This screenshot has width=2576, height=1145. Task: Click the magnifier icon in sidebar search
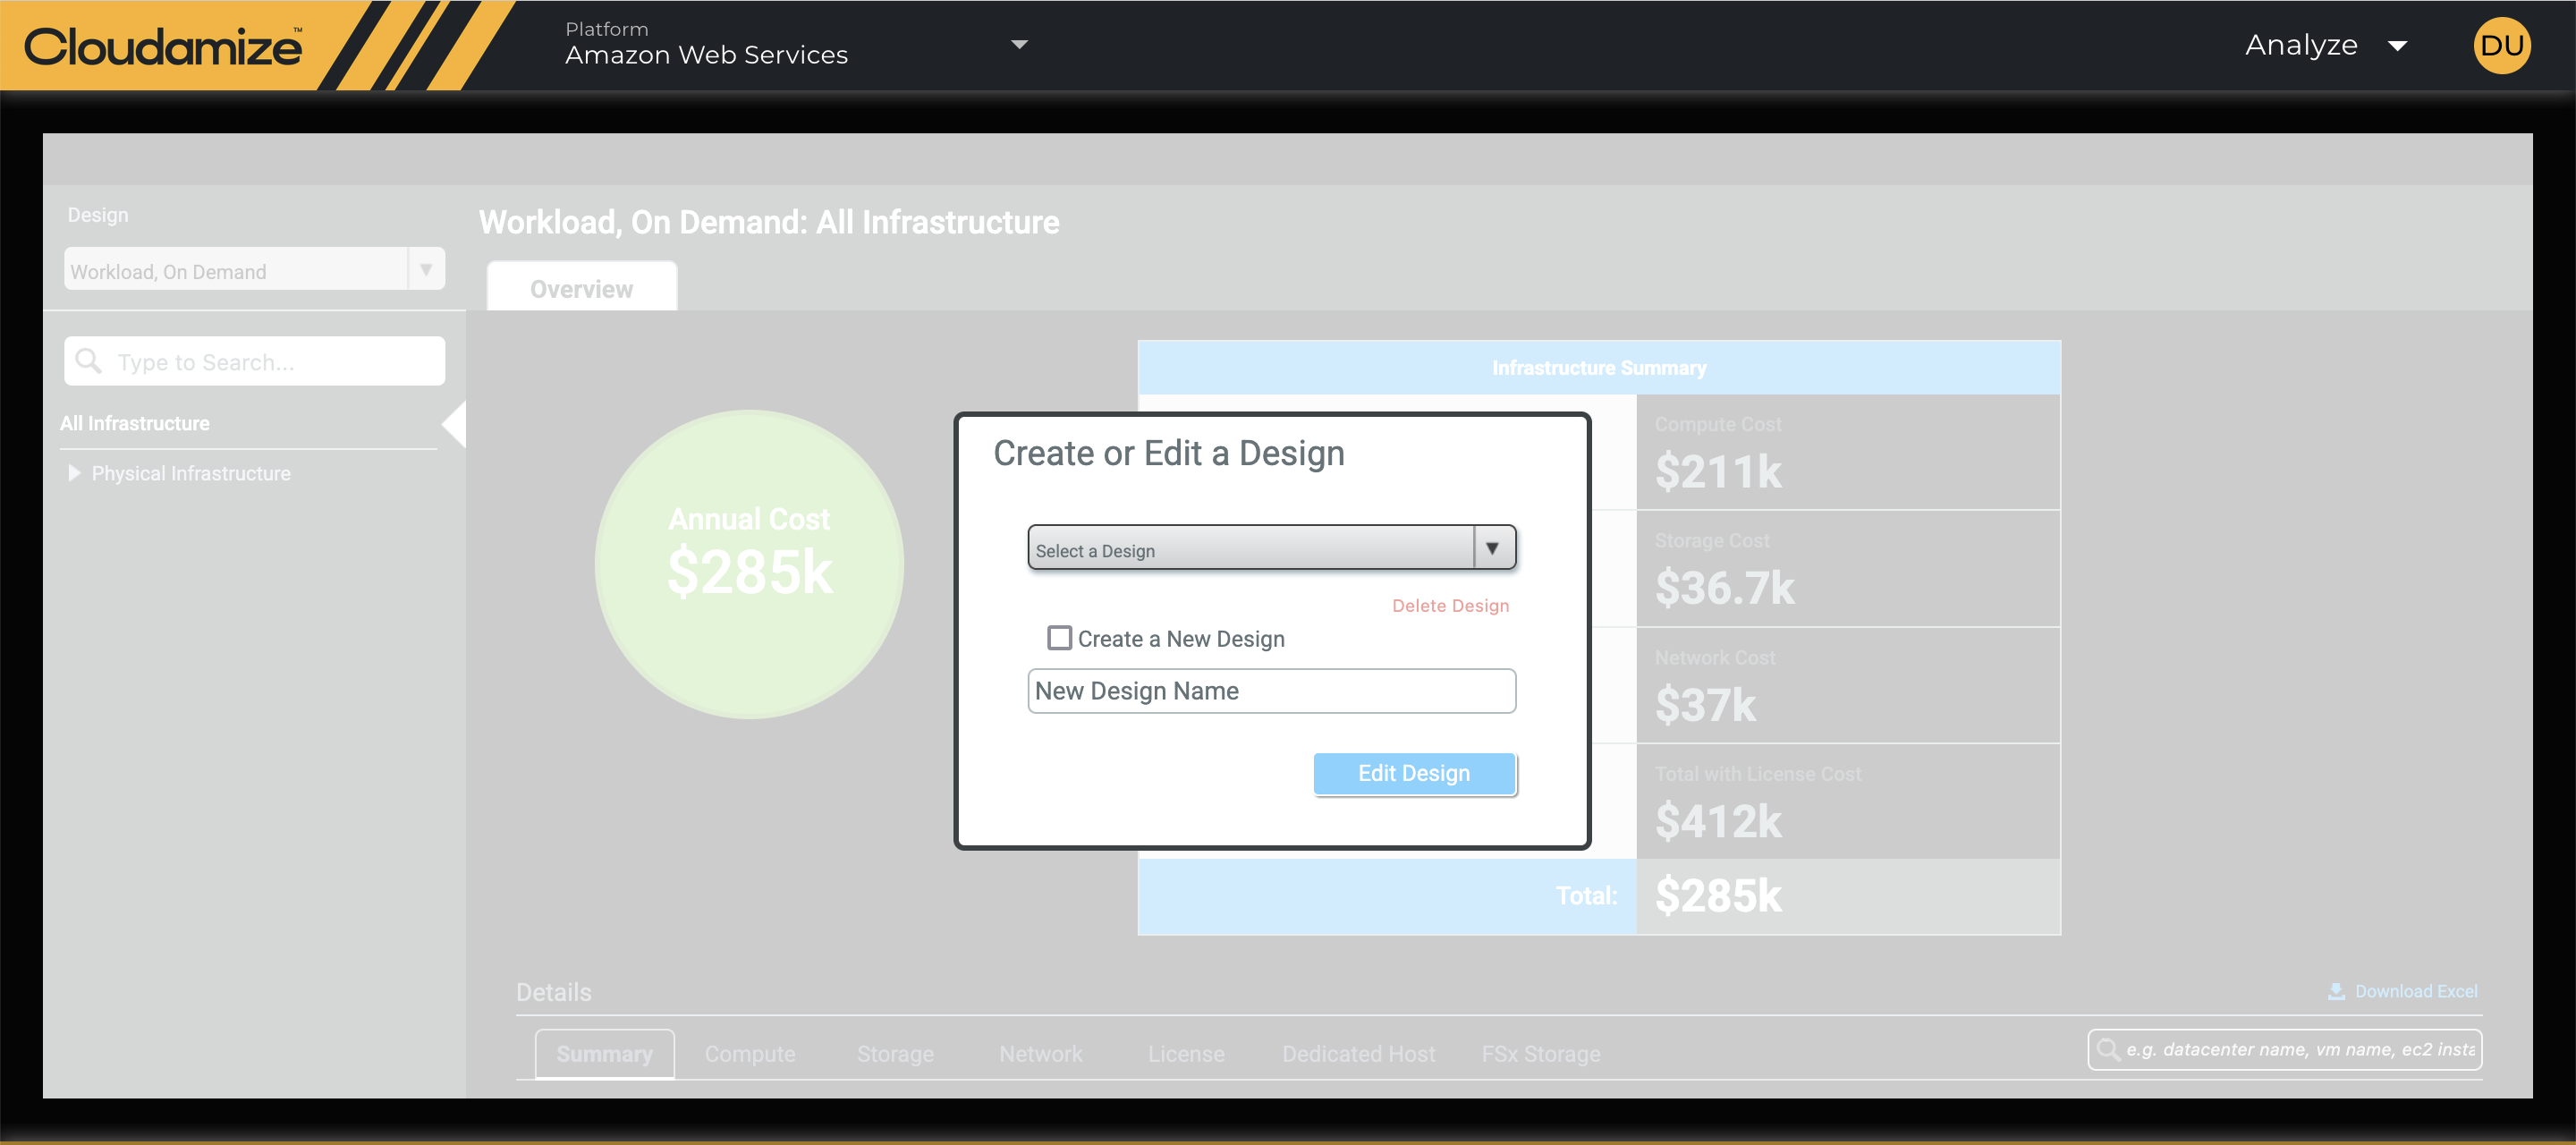click(x=89, y=361)
